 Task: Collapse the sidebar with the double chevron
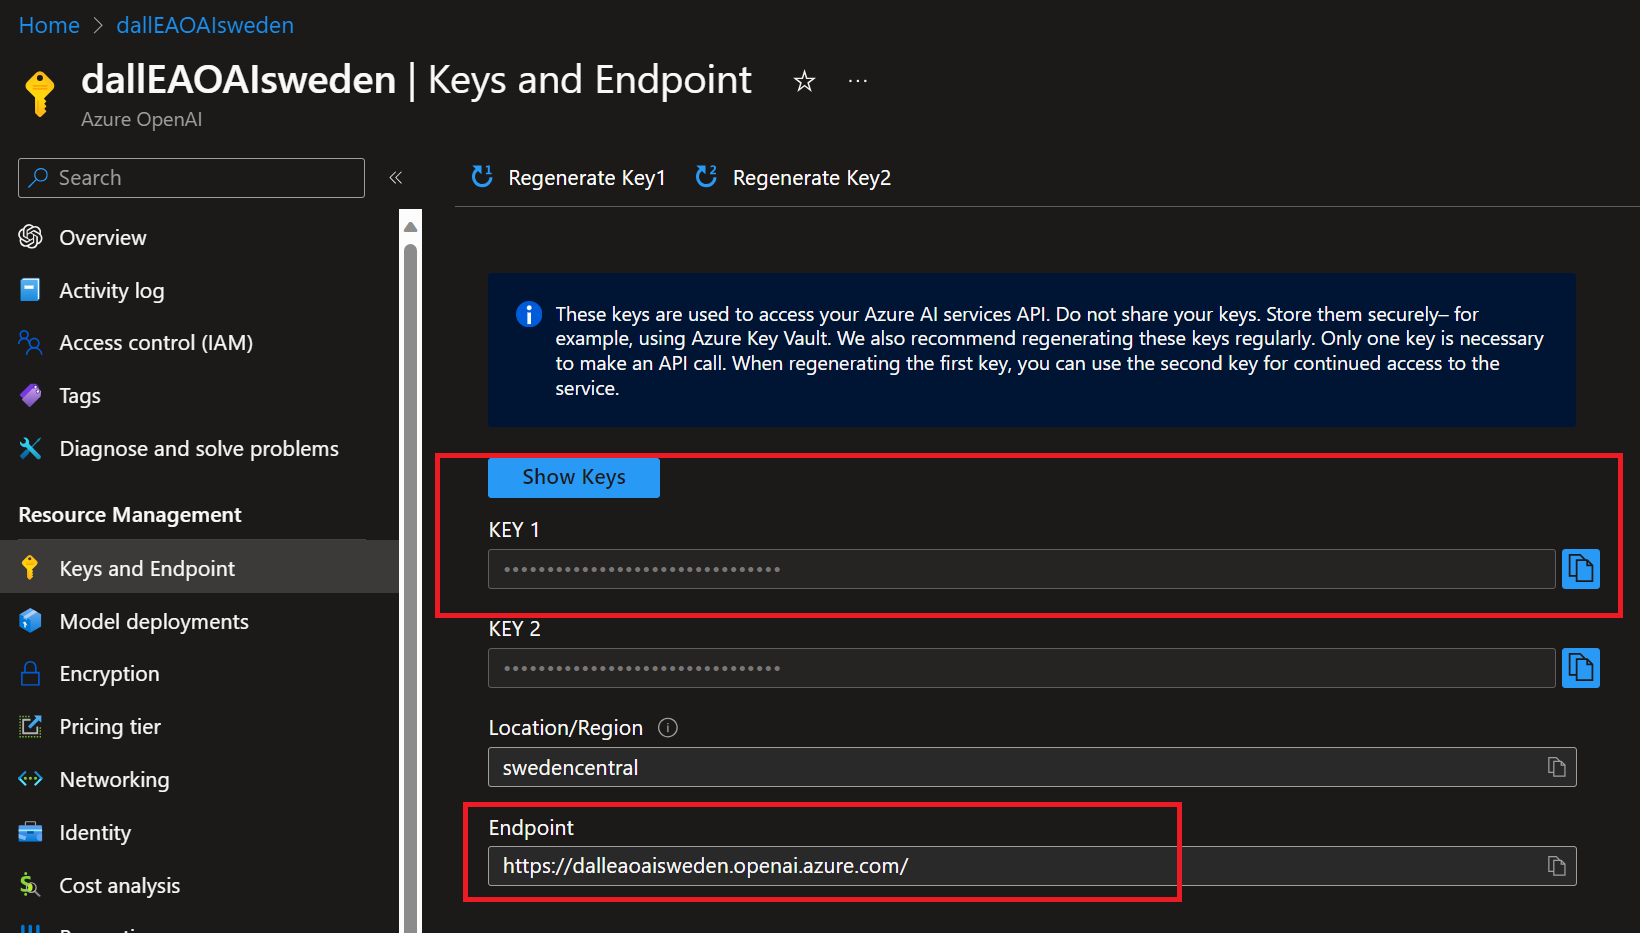[396, 178]
